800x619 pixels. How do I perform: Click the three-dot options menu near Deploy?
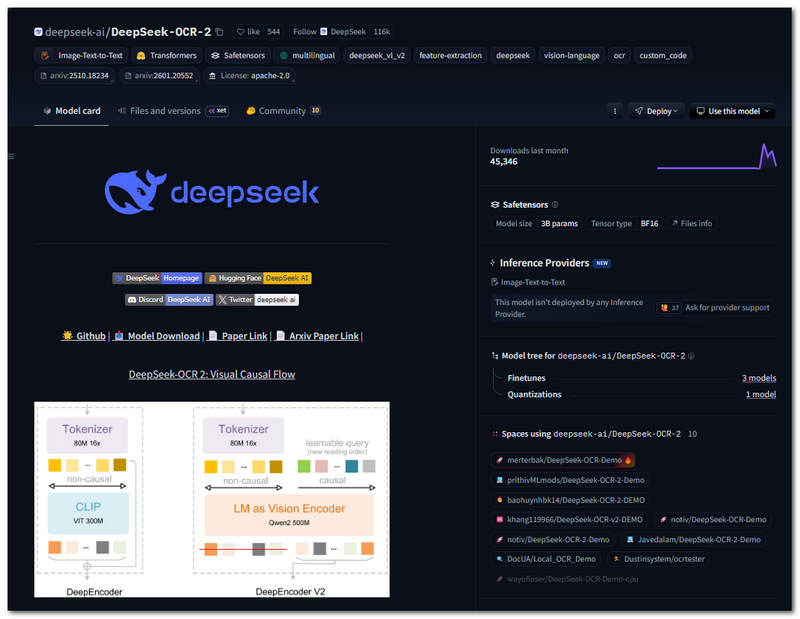point(615,111)
